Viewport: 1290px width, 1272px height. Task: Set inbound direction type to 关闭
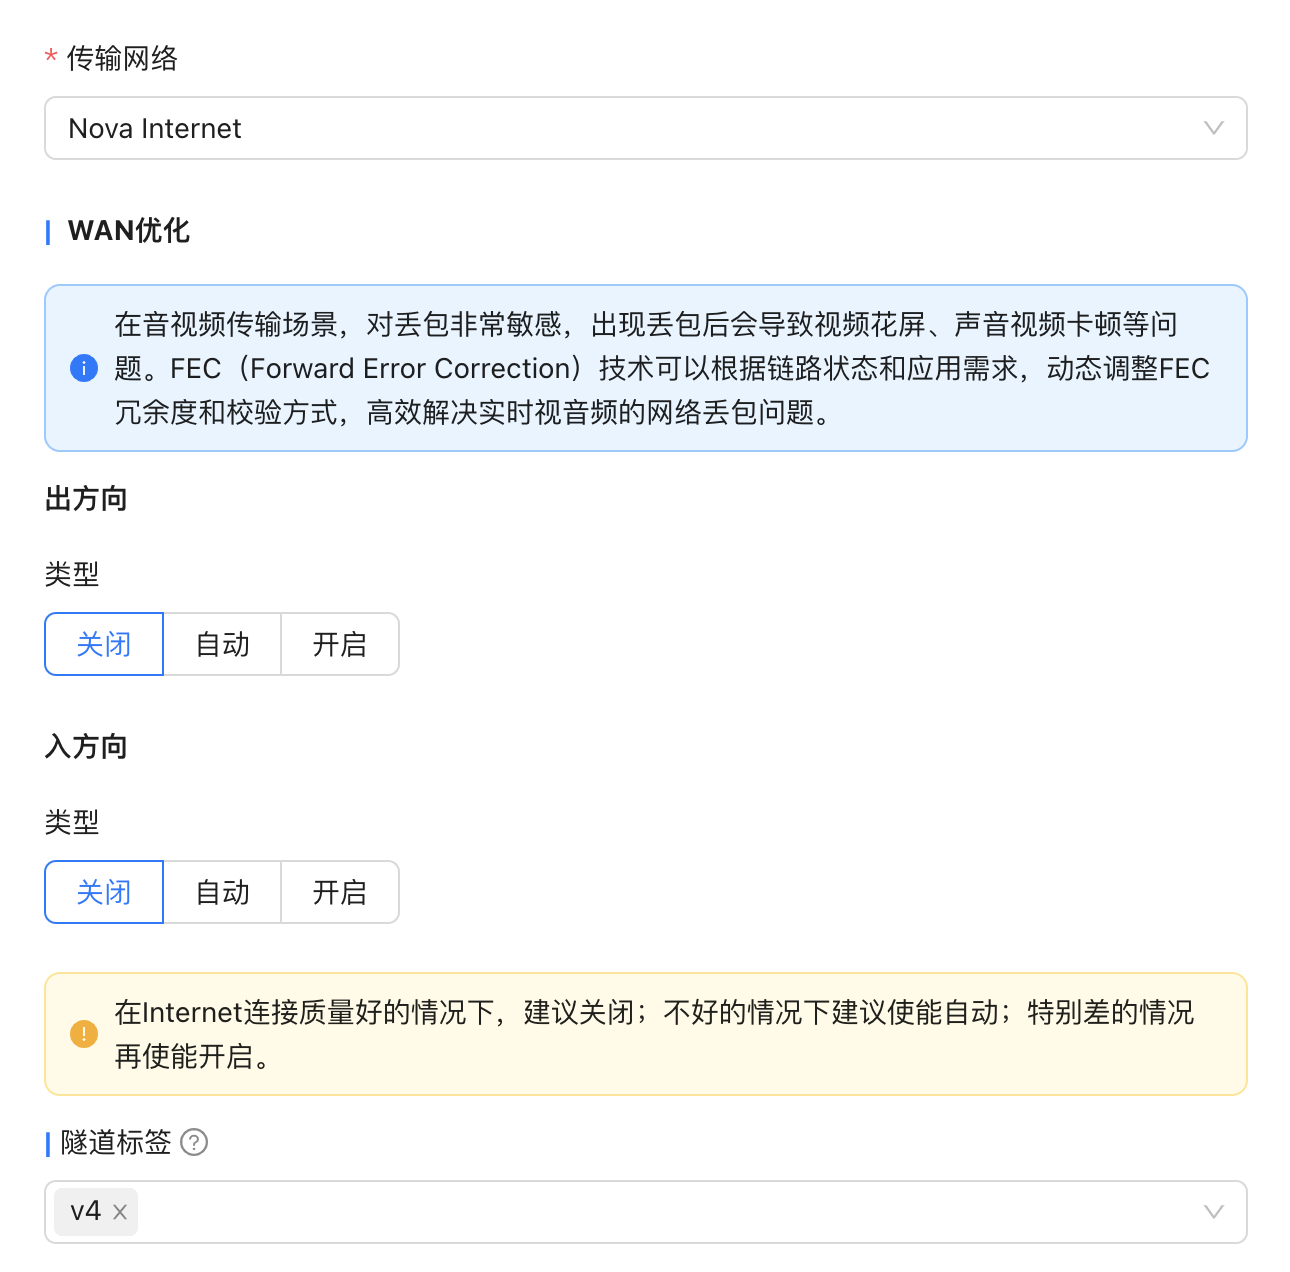104,892
